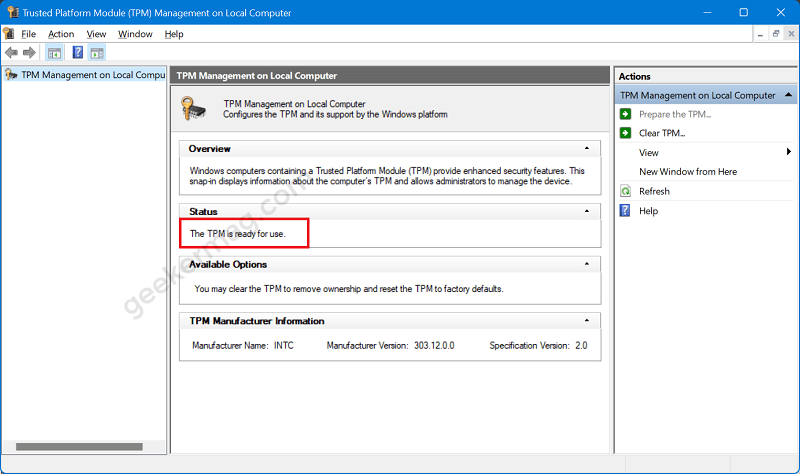Minimize the inner MDI child window
Screen dimensions: 800x474
760,34
